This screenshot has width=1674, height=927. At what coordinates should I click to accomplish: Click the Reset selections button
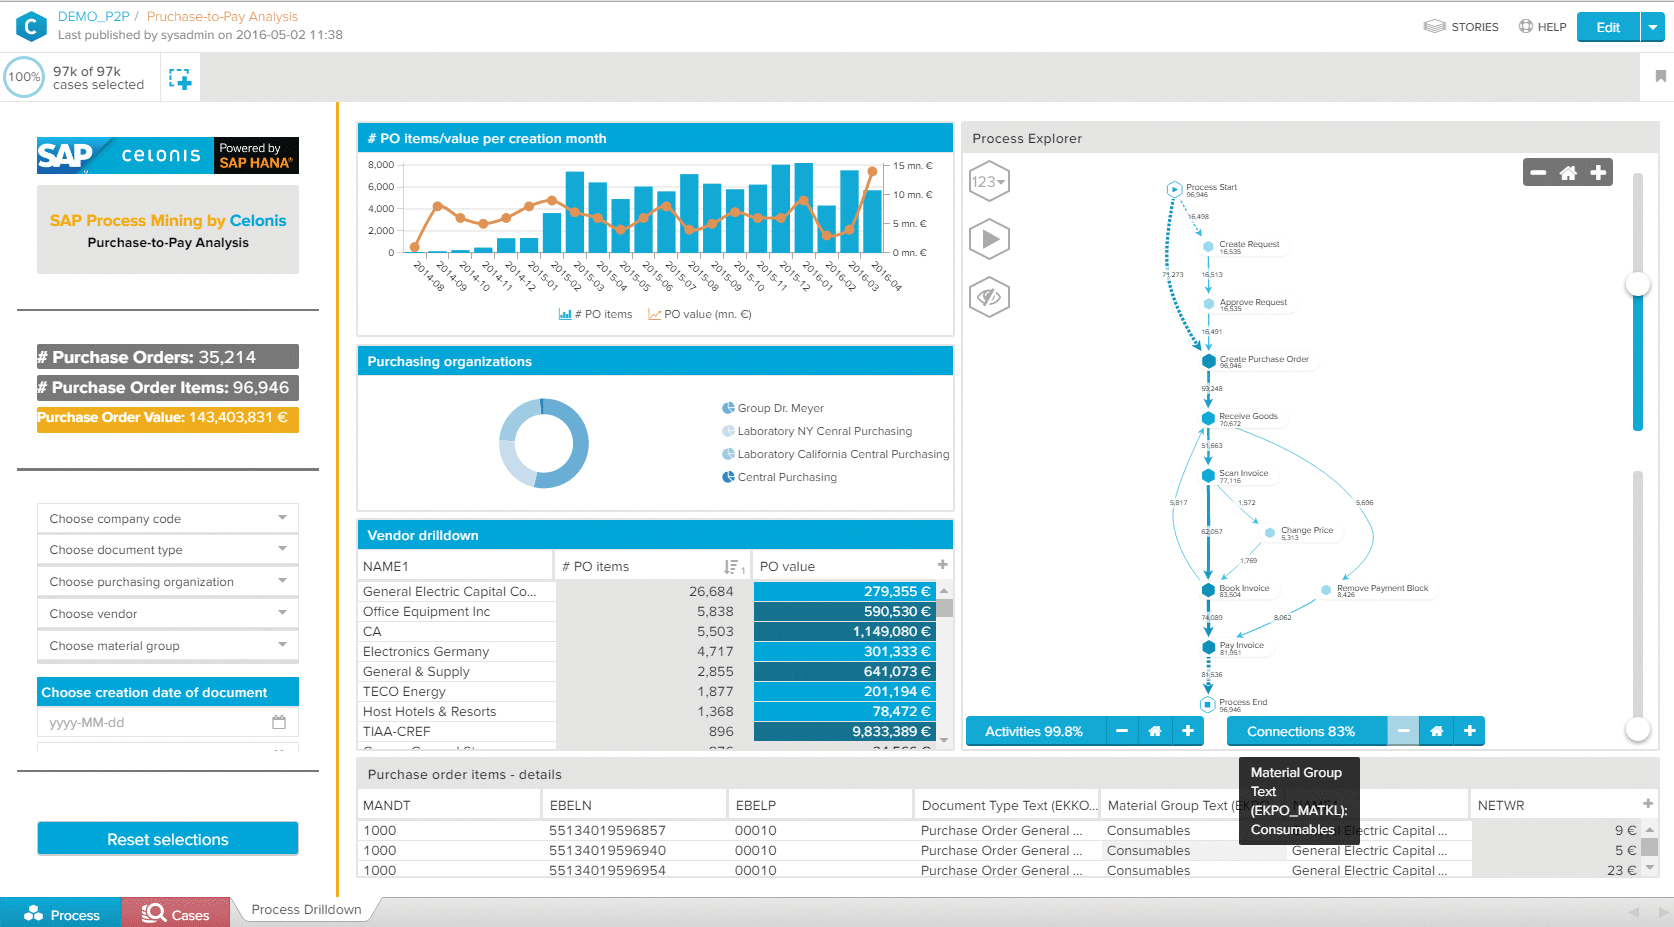click(x=168, y=840)
